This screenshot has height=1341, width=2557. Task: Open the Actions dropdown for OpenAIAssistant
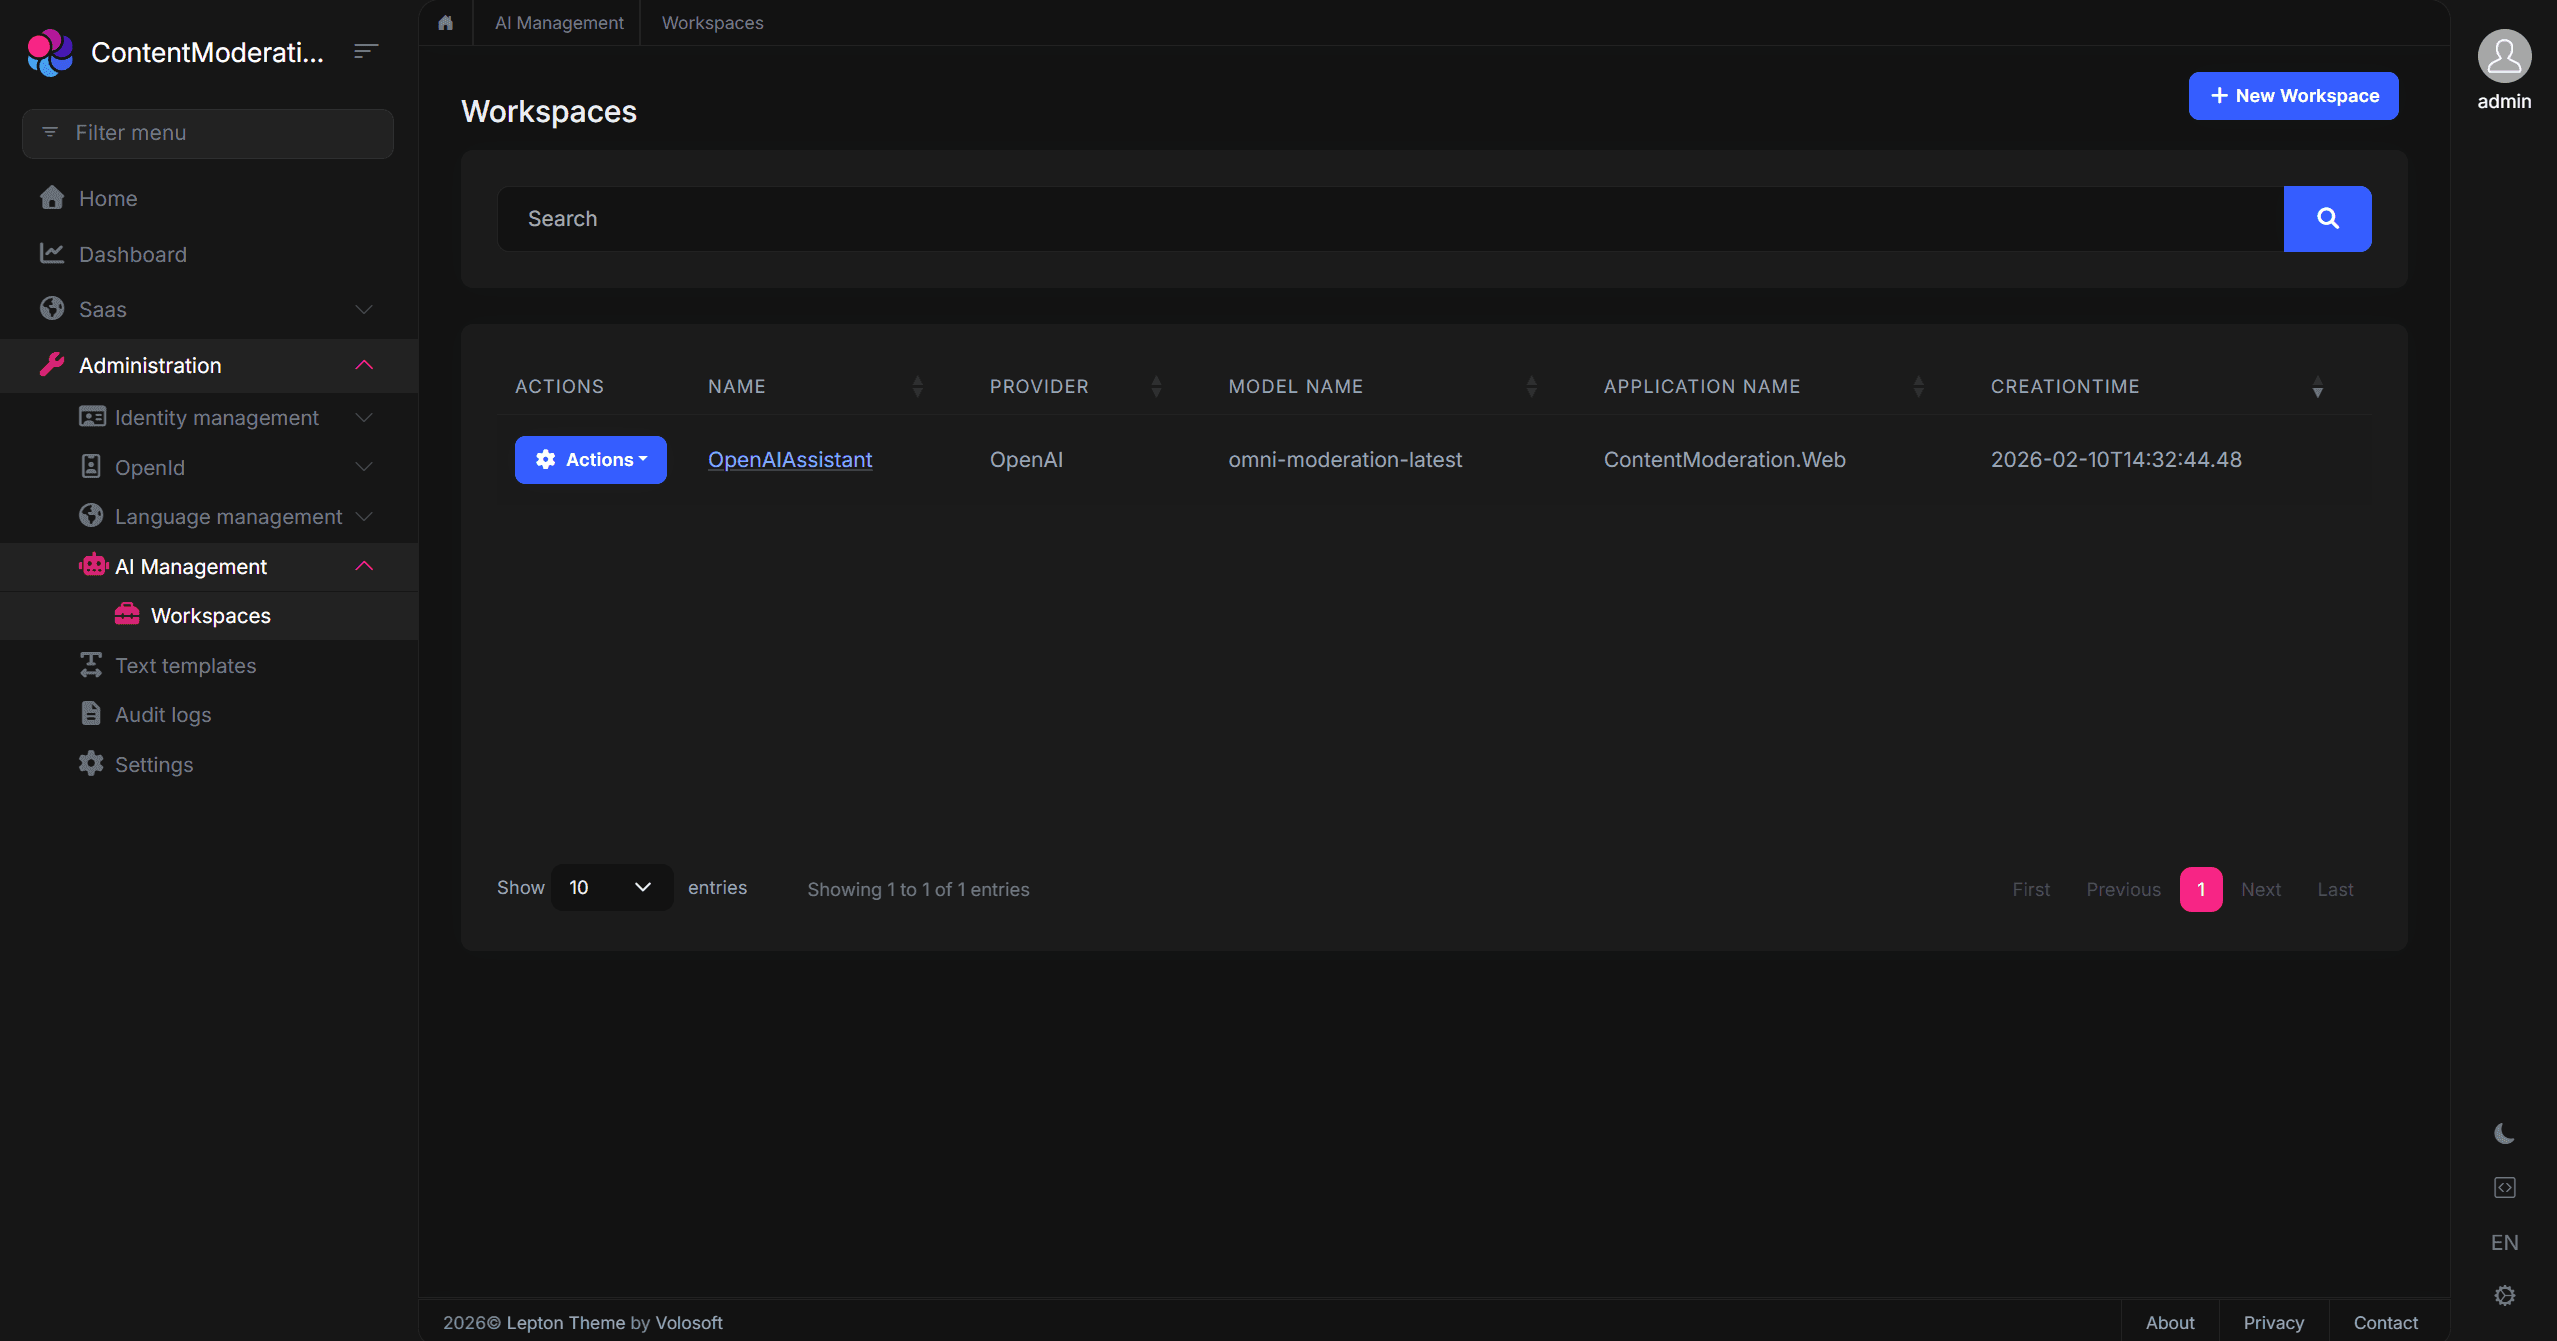(x=590, y=459)
